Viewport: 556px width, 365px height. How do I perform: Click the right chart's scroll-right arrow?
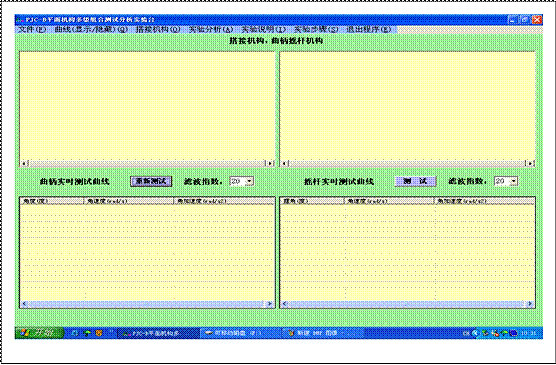click(530, 164)
